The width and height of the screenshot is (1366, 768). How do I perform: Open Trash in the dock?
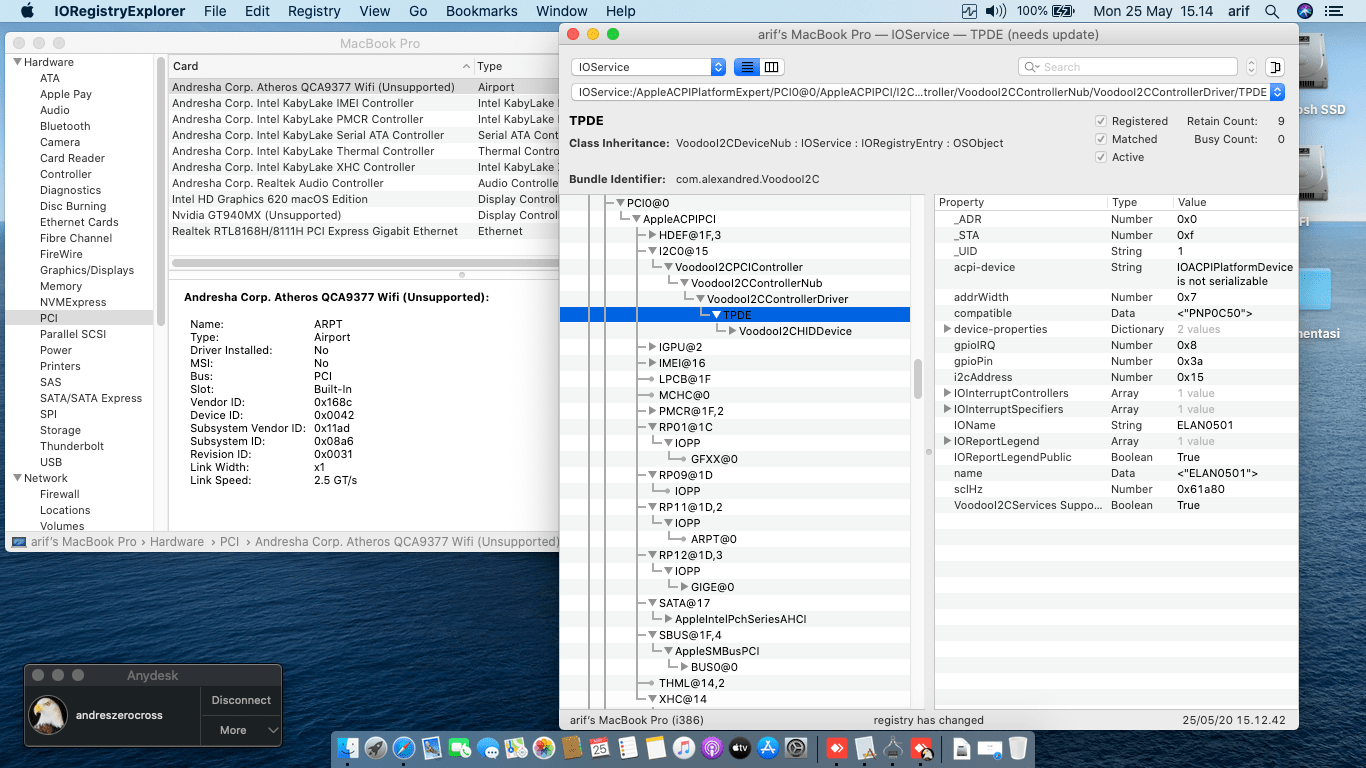click(1017, 748)
